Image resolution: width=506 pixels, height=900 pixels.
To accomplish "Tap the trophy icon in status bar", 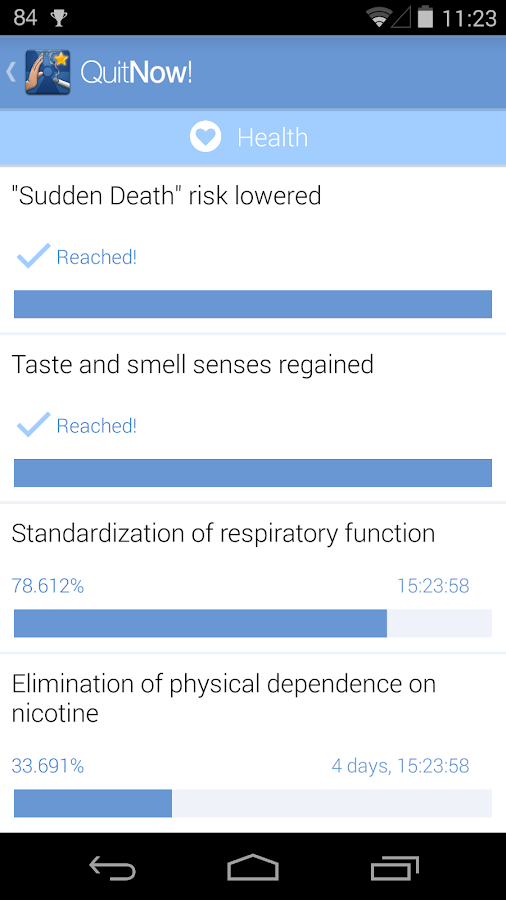I will [59, 18].
